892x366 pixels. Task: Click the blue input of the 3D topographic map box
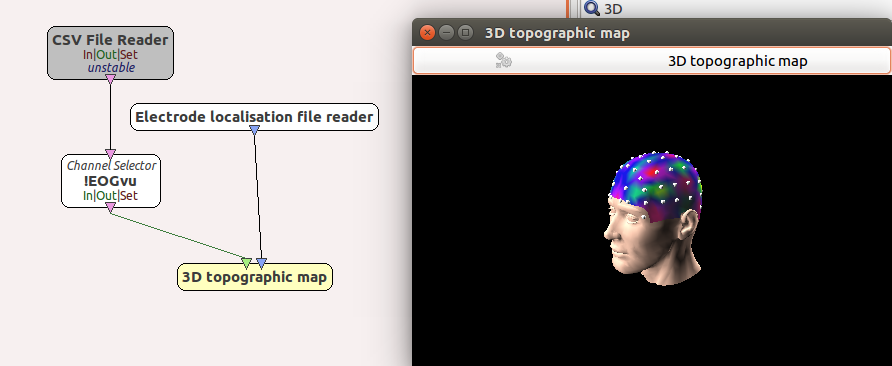pyautogui.click(x=261, y=263)
